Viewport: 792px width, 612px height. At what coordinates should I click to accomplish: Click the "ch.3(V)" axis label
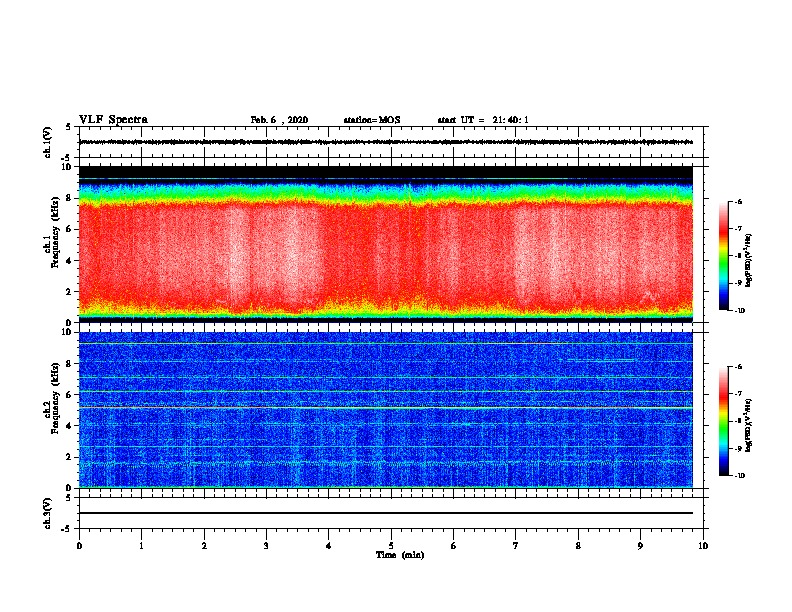click(x=47, y=513)
